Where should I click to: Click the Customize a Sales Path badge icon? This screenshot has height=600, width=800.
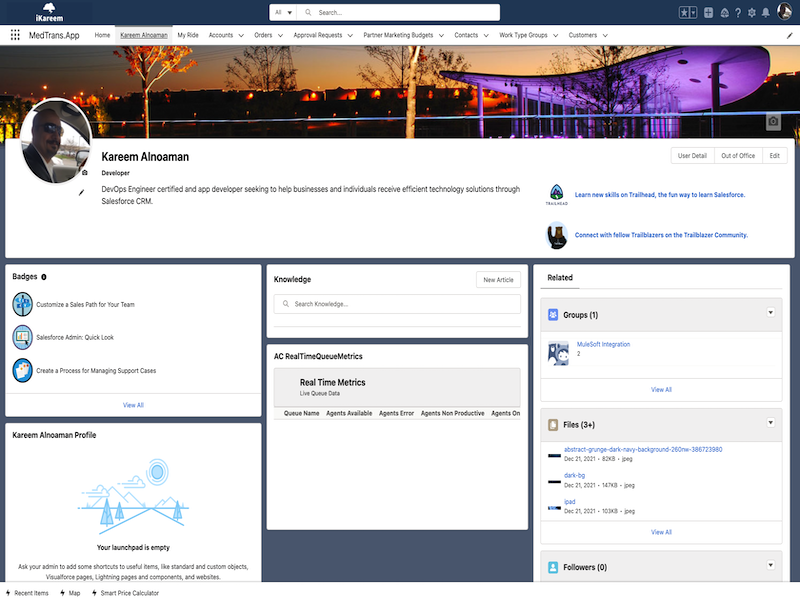pos(22,305)
